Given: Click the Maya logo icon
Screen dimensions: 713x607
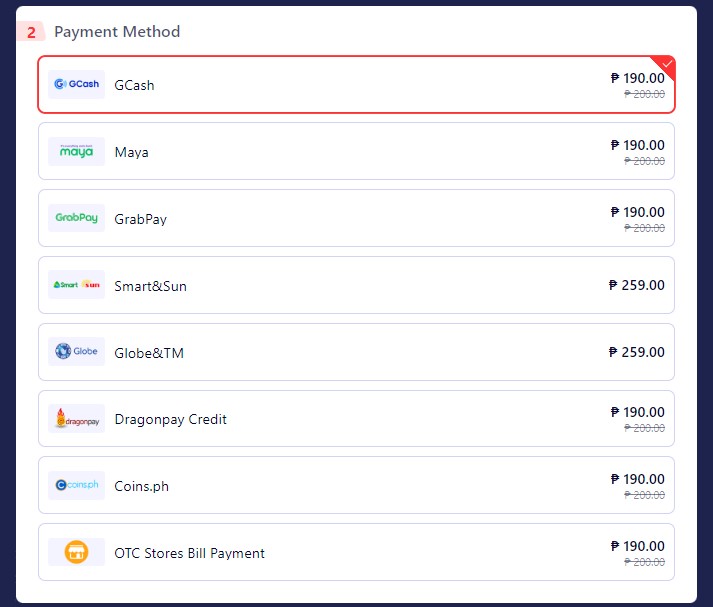Looking at the screenshot, I should pyautogui.click(x=76, y=152).
